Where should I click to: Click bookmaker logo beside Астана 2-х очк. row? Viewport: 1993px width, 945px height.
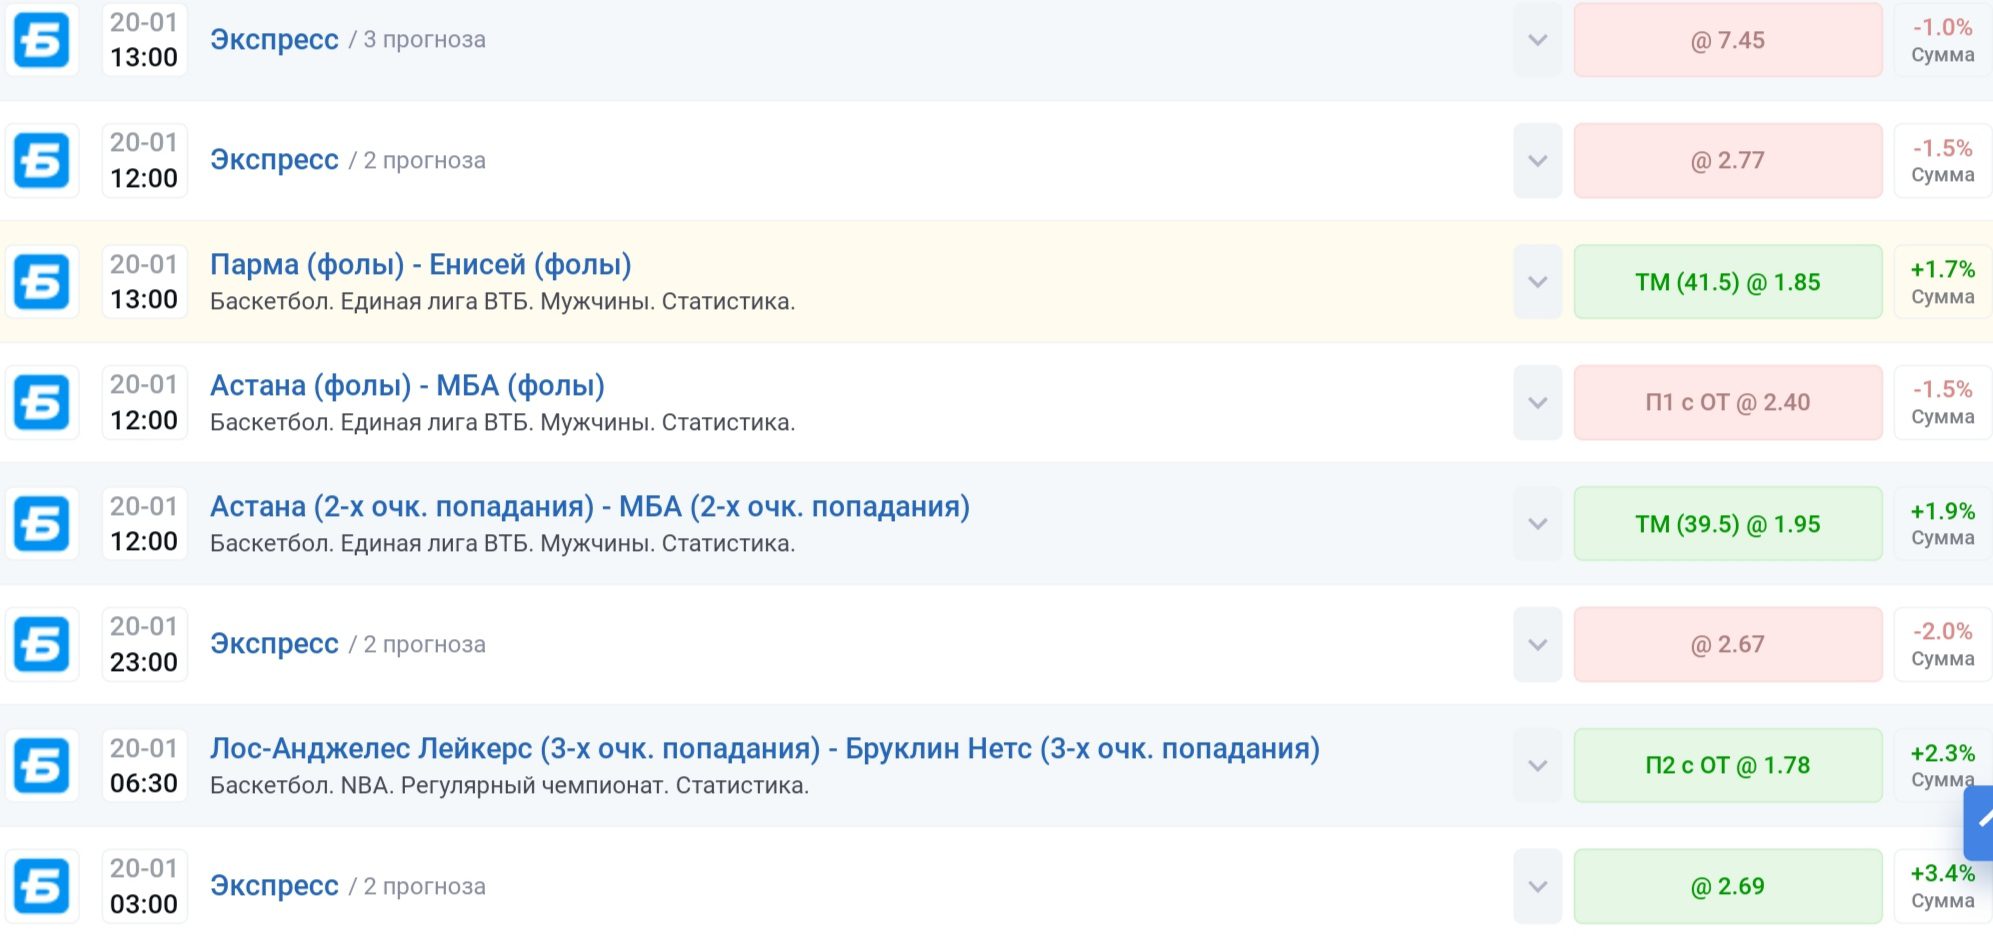42,524
